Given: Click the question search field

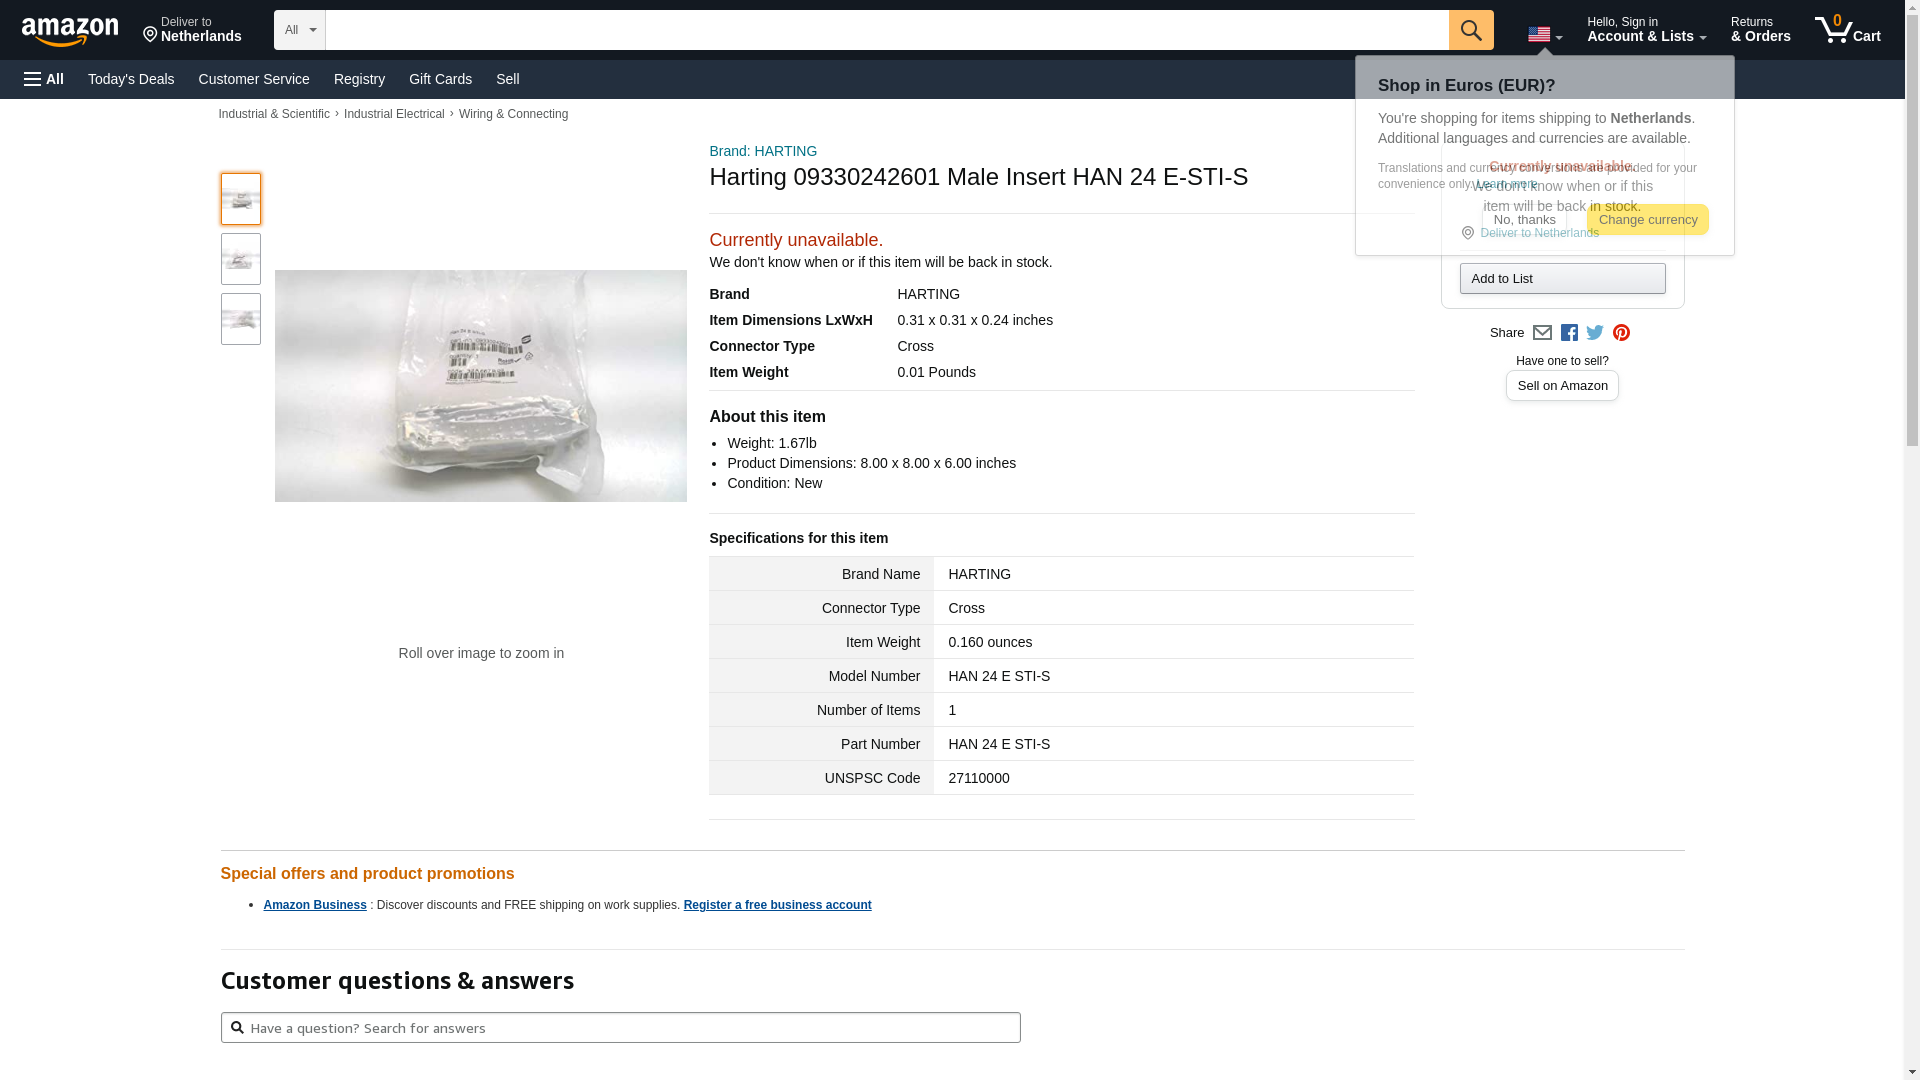Looking at the screenshot, I should tap(620, 1028).
